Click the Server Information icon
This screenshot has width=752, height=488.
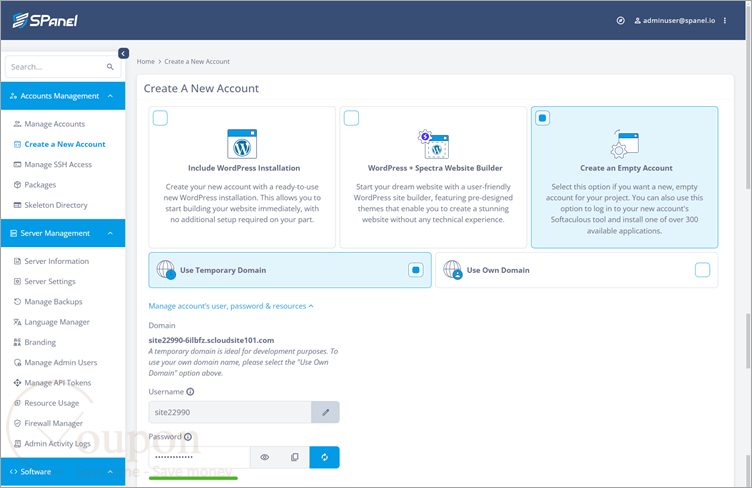pyautogui.click(x=17, y=261)
